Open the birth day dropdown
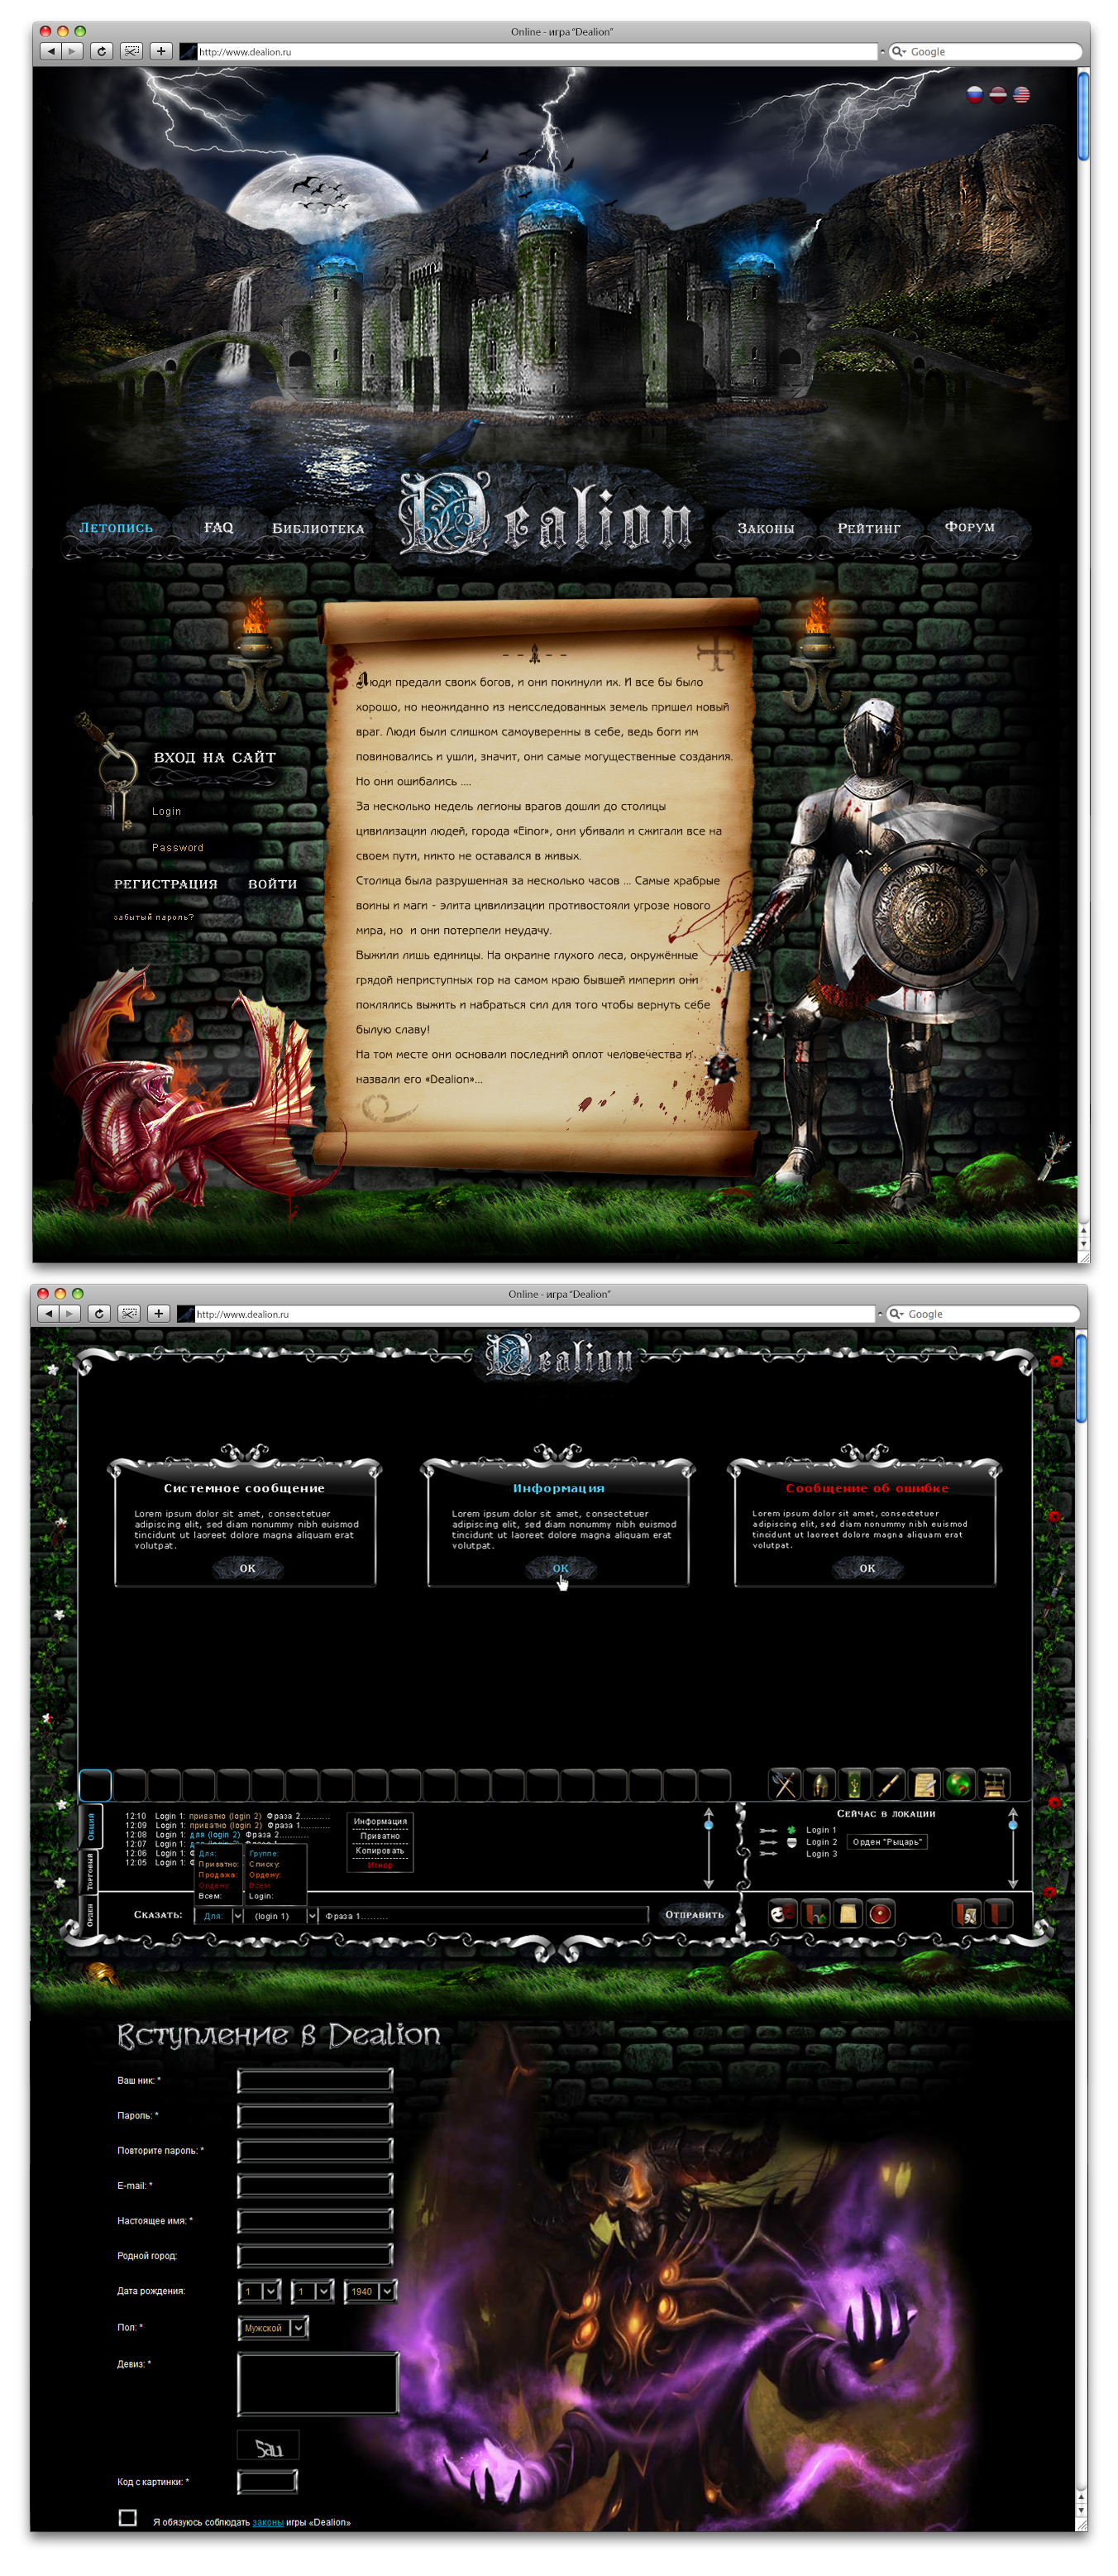The width and height of the screenshot is (1118, 2576). click(x=259, y=2291)
